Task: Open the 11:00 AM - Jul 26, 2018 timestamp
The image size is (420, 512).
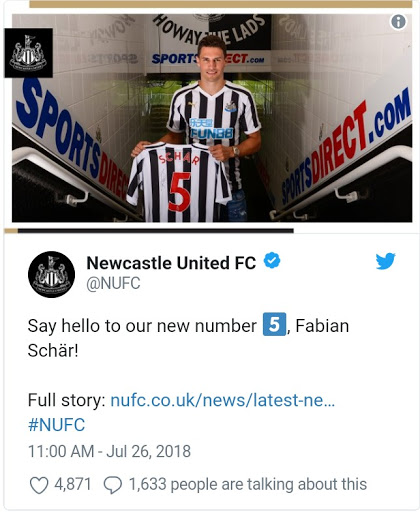Action: [x=109, y=451]
